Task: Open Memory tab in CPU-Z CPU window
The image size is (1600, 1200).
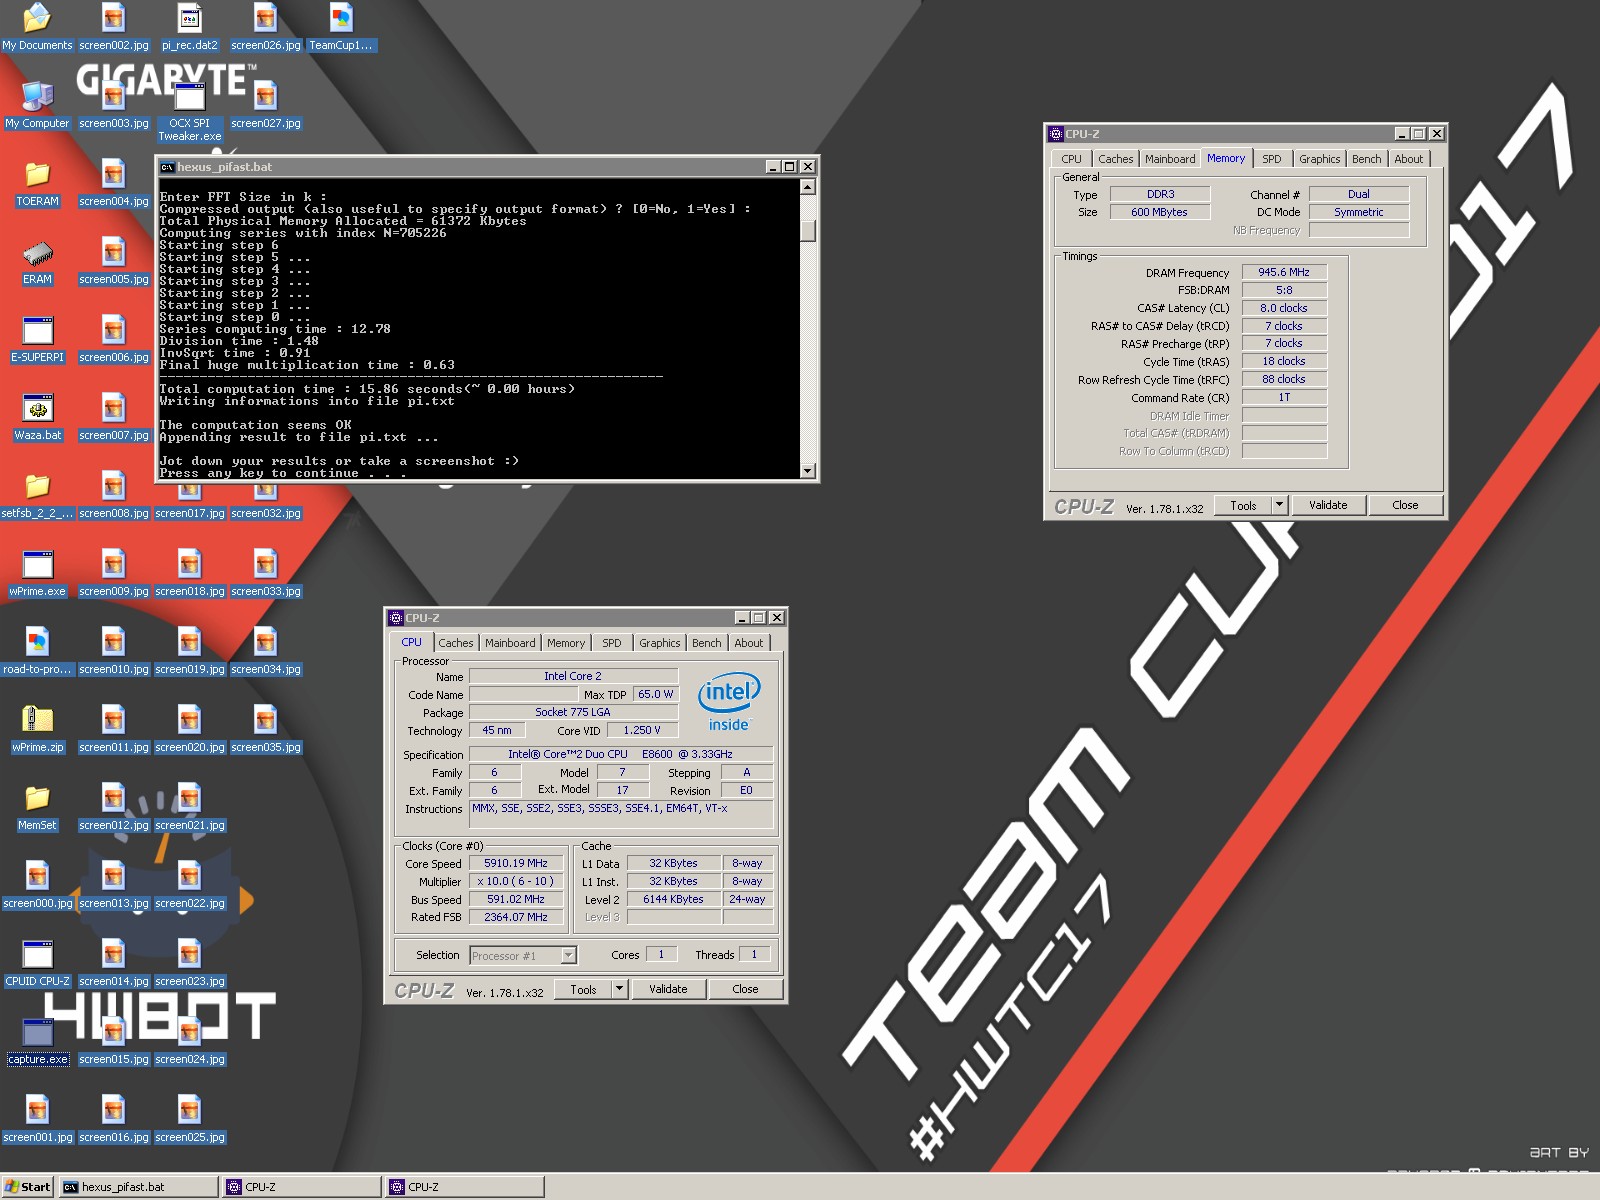Action: 565,643
